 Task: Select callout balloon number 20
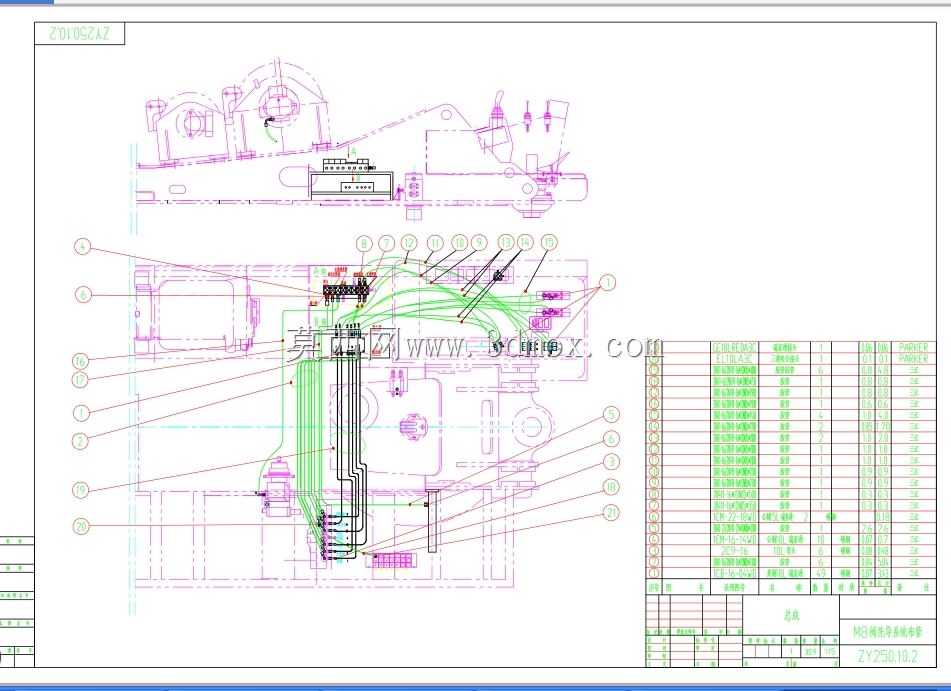click(80, 525)
